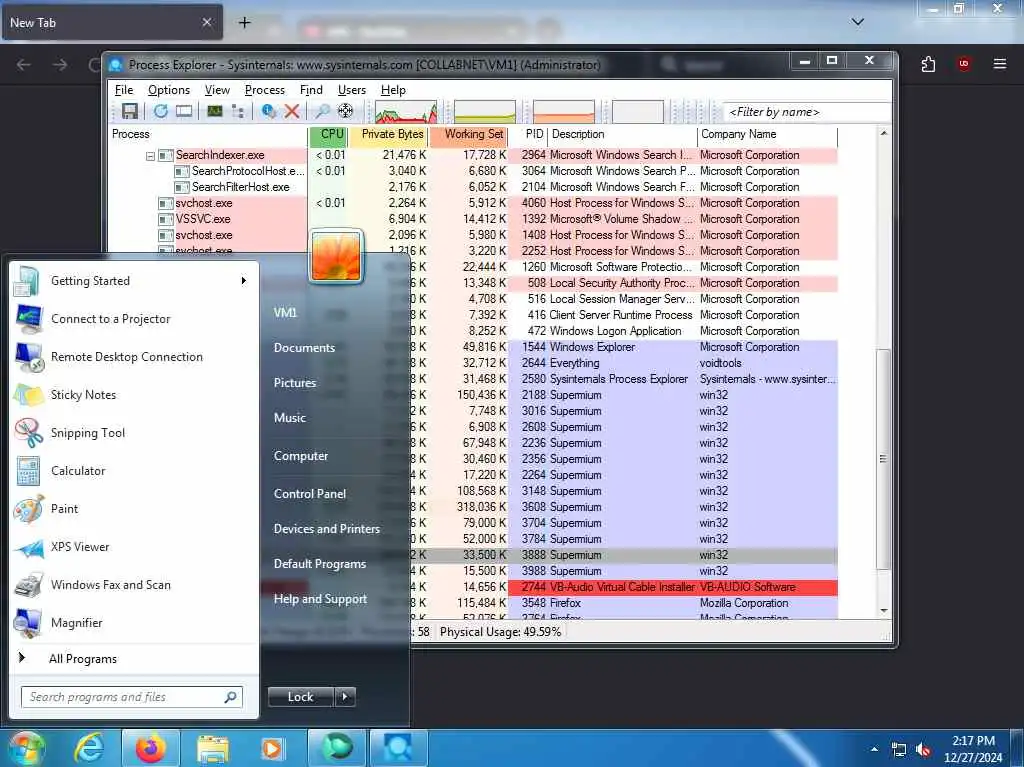1024x767 pixels.
Task: Expand All Programs in Start menu
Action: [x=133, y=659]
